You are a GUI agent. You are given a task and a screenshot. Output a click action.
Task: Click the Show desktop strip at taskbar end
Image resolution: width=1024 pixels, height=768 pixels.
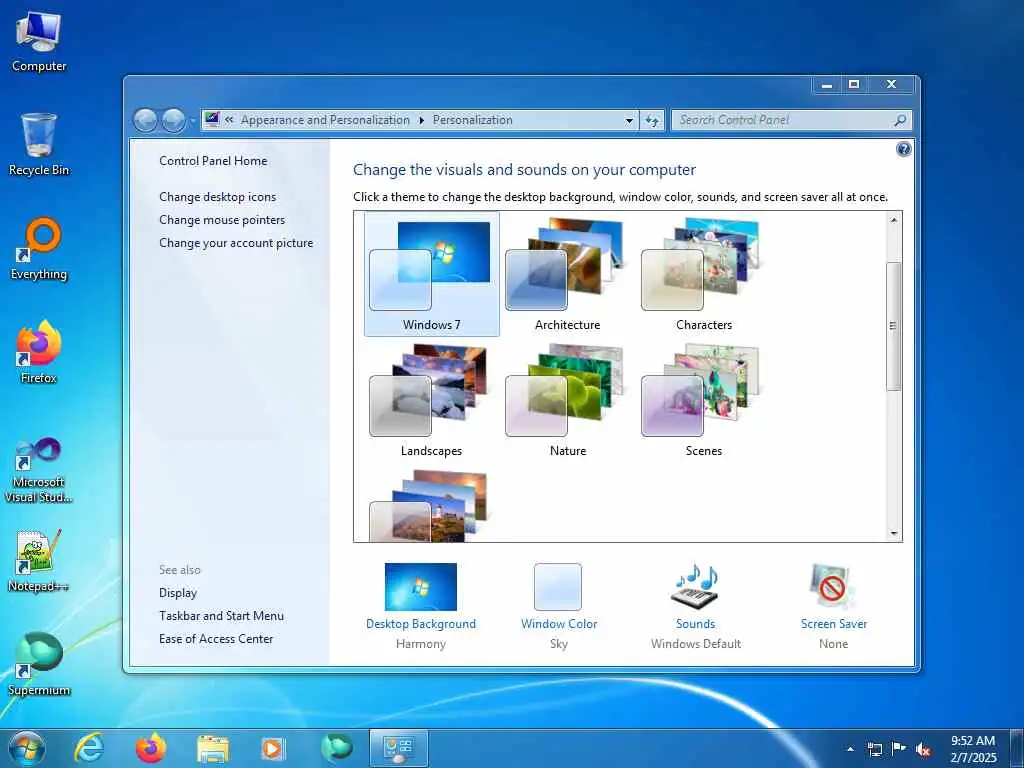pyautogui.click(x=1017, y=749)
